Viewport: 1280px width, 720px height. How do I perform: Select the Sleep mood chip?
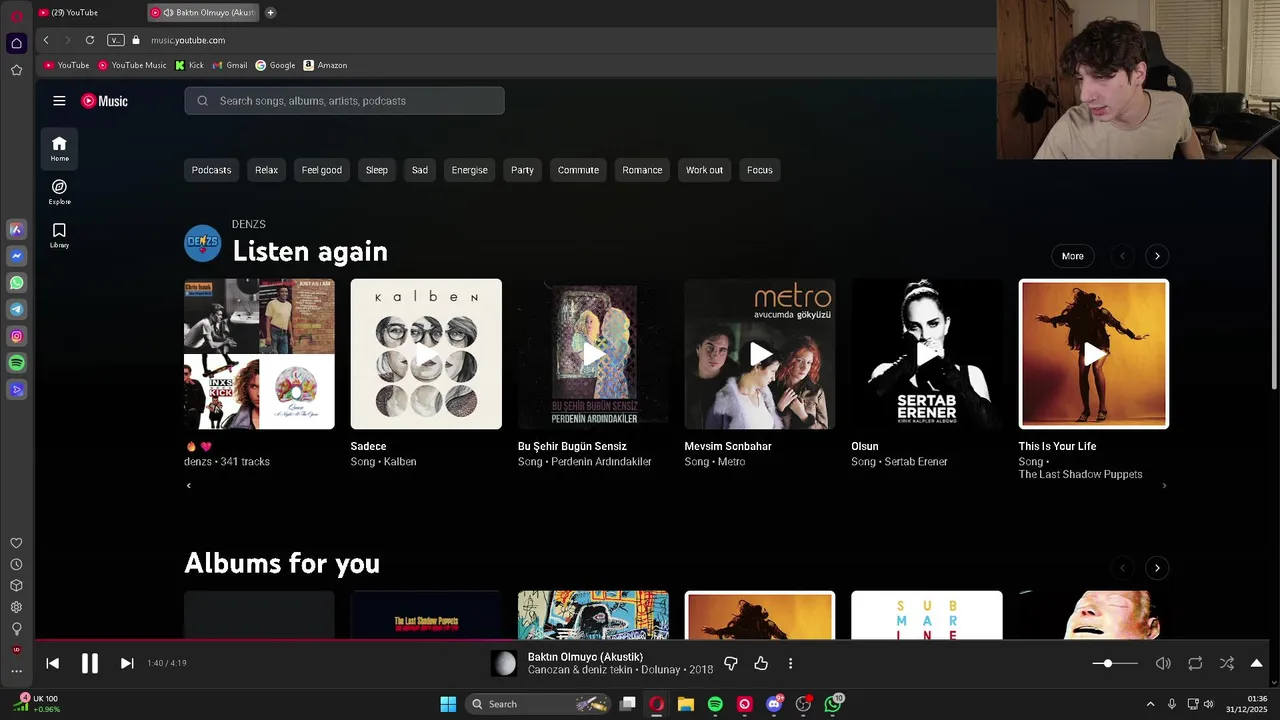(x=377, y=170)
